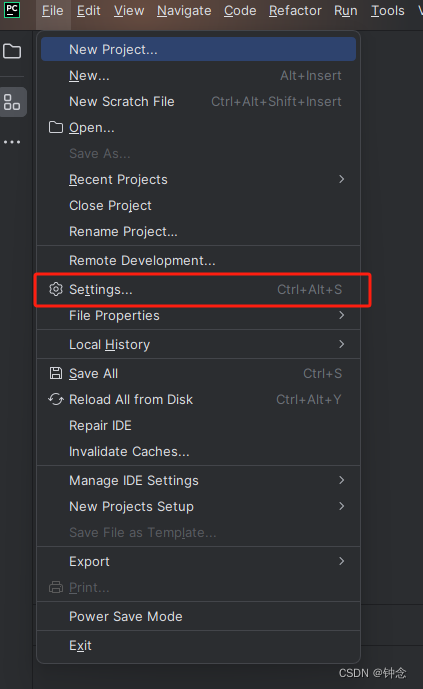
Task: Expand the File Properties submenu arrow
Action: (x=341, y=315)
